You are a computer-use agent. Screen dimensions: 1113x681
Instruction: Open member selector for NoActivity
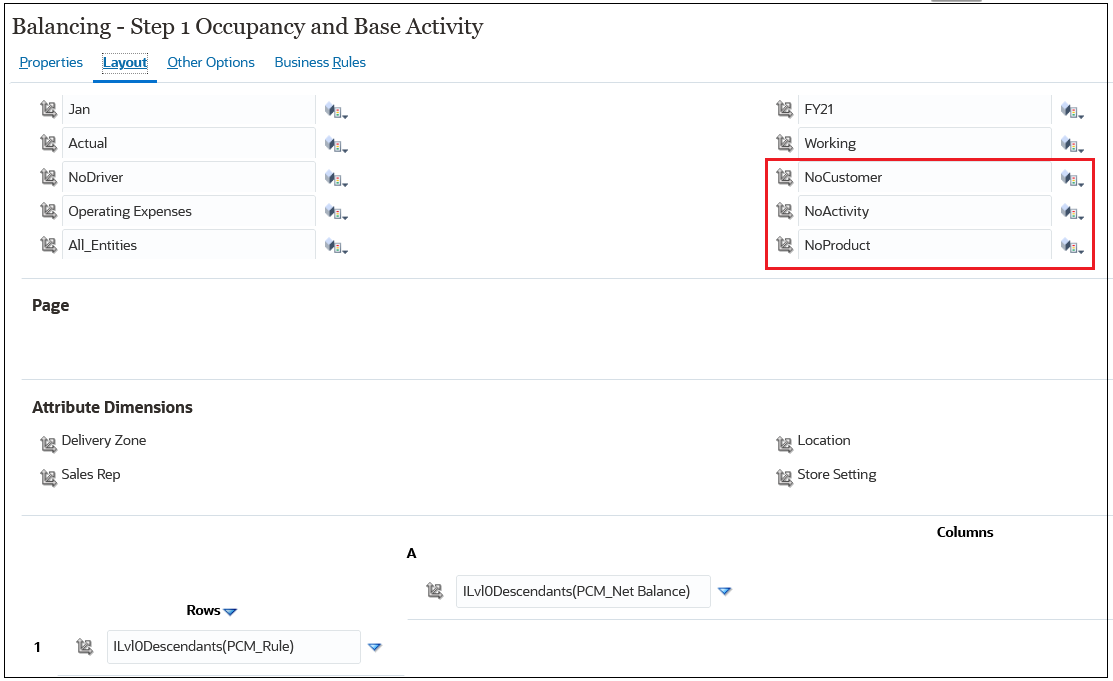(1072, 212)
